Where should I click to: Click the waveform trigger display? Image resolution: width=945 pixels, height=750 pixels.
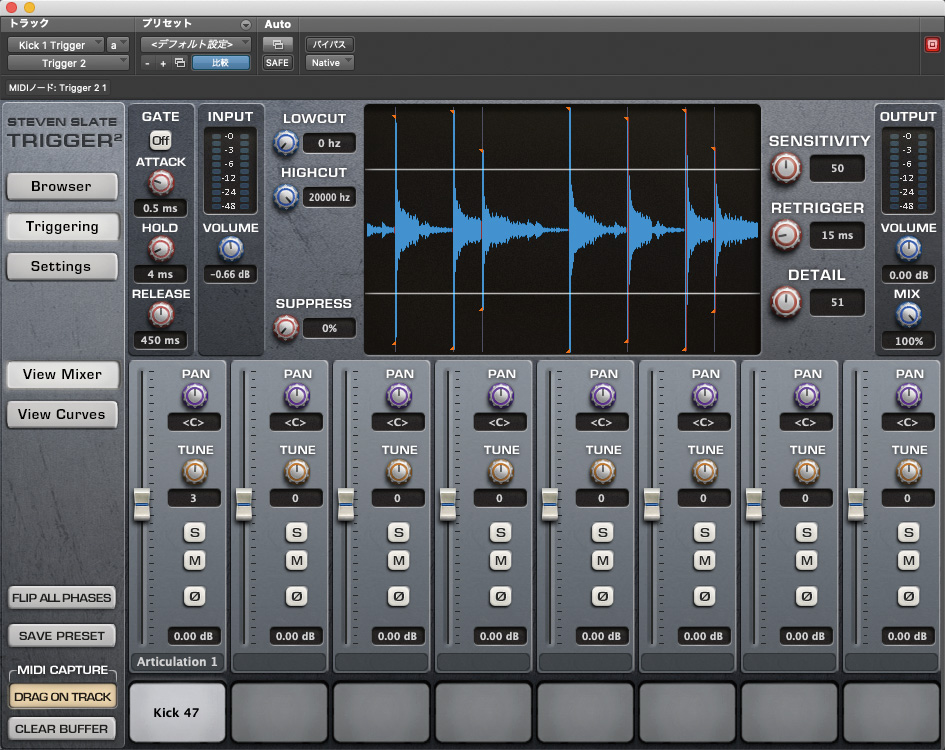562,229
